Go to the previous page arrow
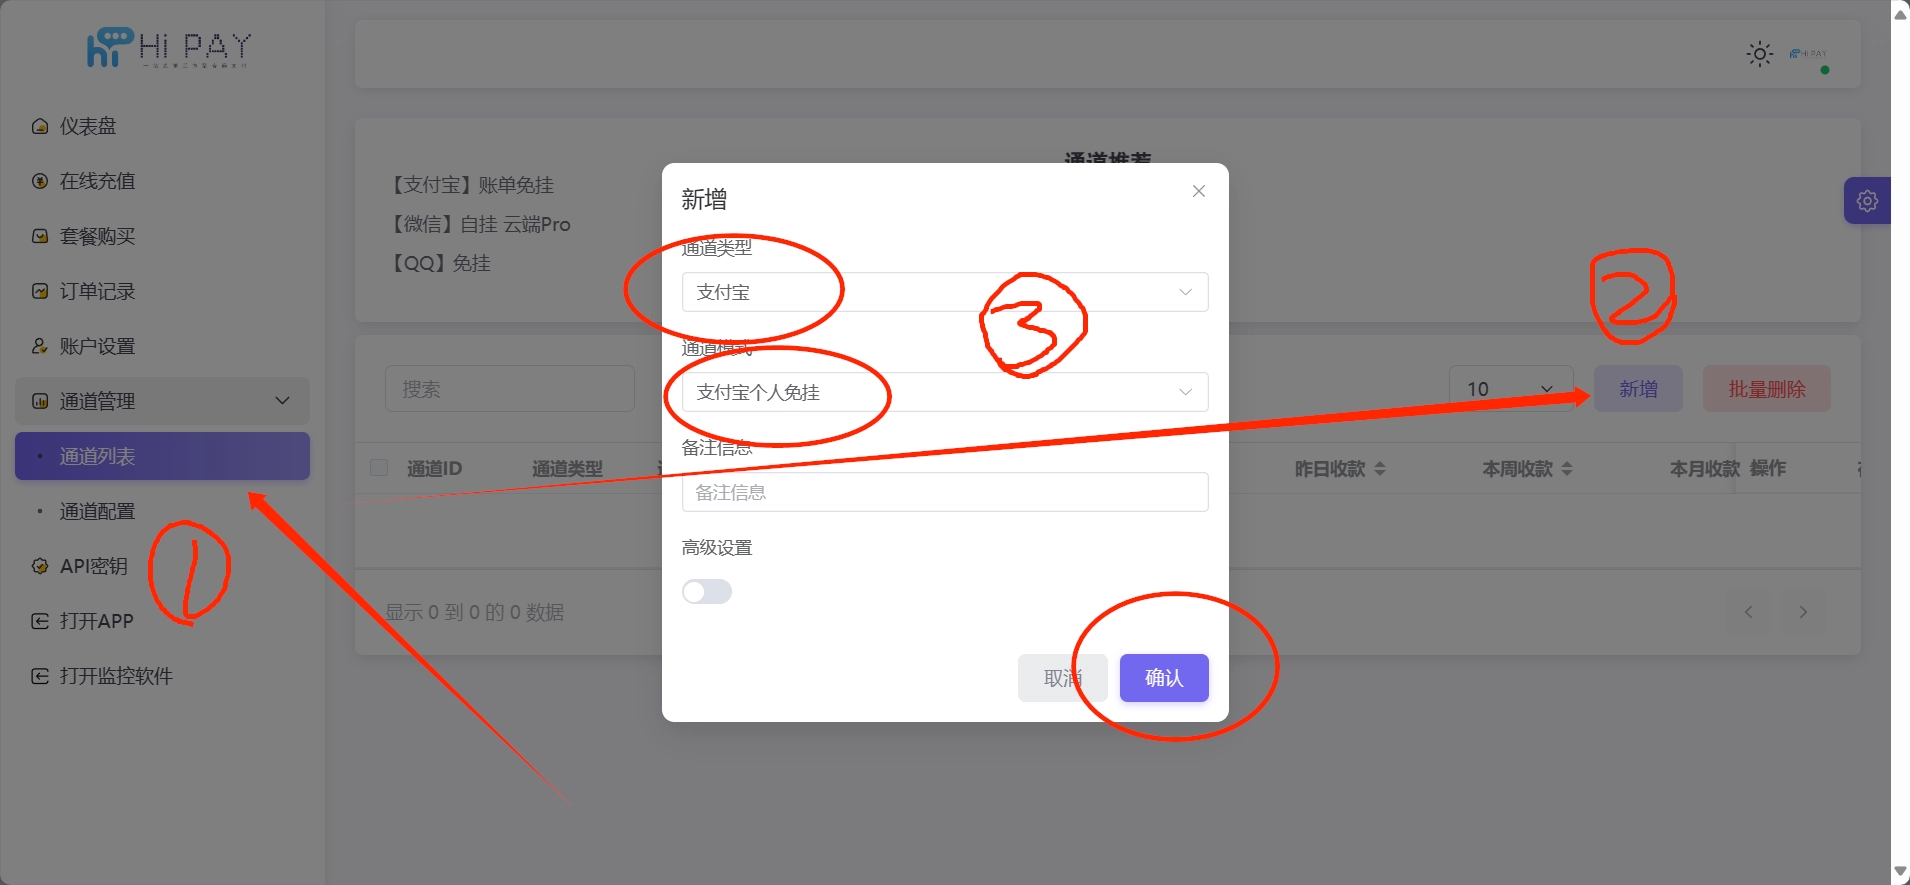This screenshot has width=1910, height=885. pos(1749,612)
